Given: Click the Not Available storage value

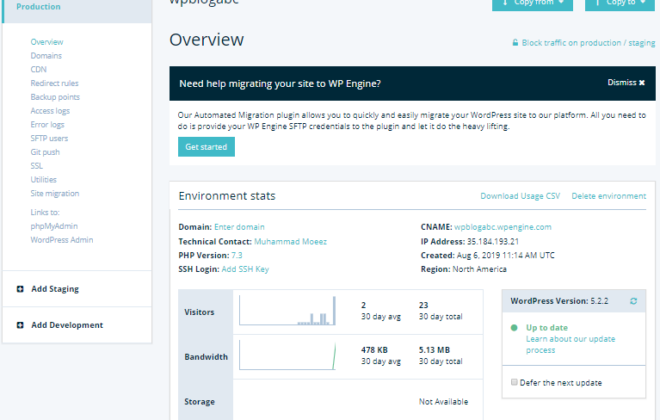Looking at the screenshot, I should [443, 401].
